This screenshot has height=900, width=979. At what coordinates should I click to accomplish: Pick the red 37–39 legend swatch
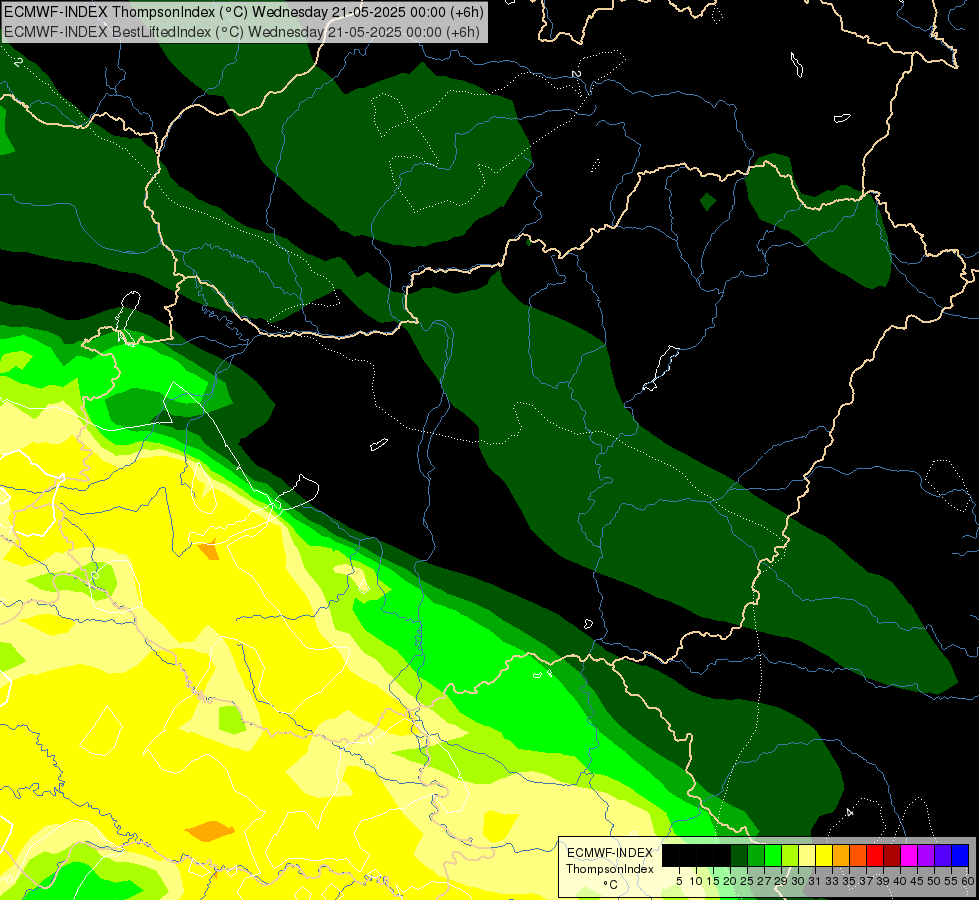tap(875, 855)
